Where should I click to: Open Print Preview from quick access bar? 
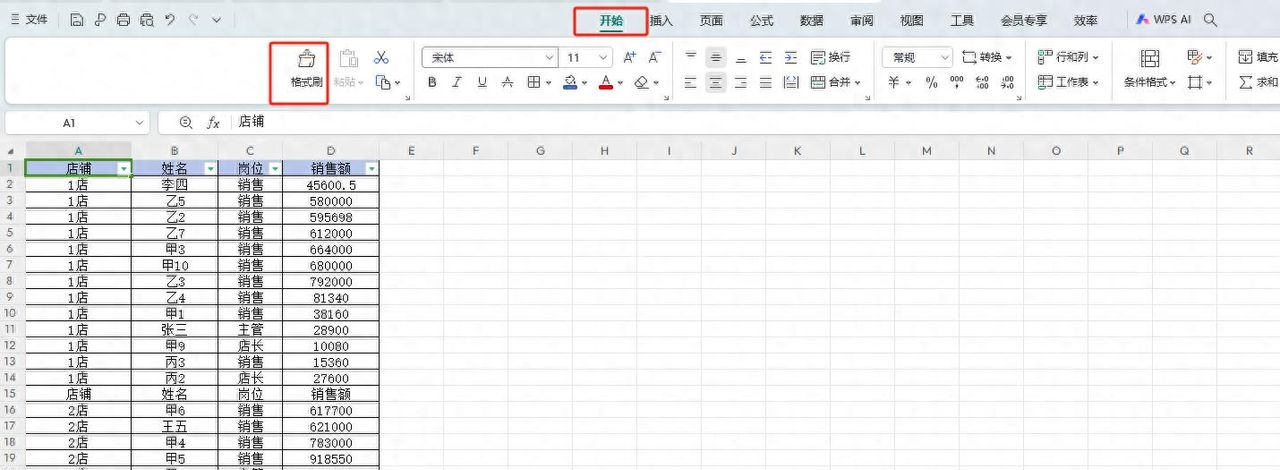coord(147,20)
